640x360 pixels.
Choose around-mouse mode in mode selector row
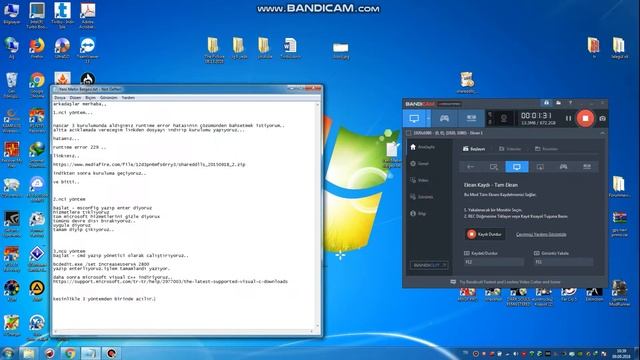click(x=540, y=167)
